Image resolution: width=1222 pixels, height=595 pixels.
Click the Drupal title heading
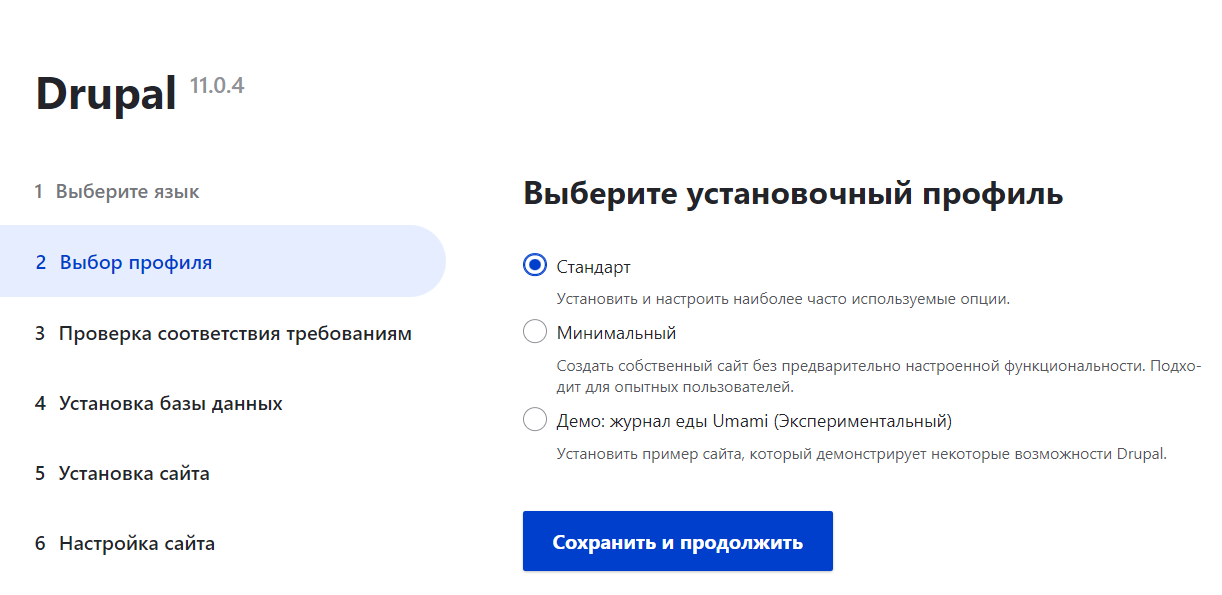point(106,93)
